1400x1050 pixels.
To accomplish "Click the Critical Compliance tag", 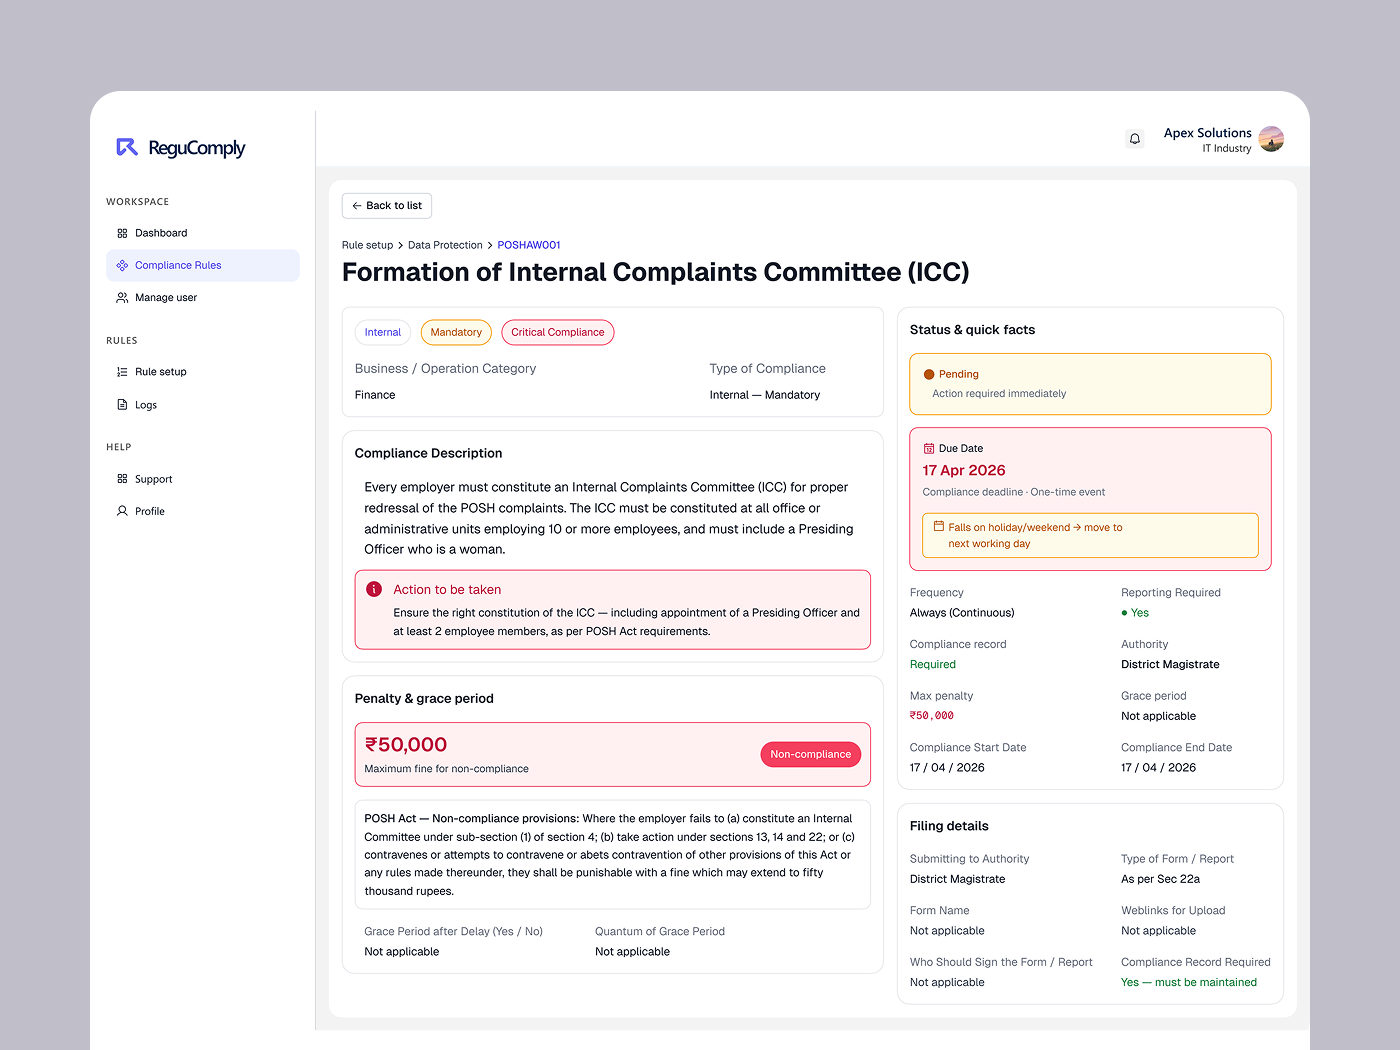I will 558,332.
